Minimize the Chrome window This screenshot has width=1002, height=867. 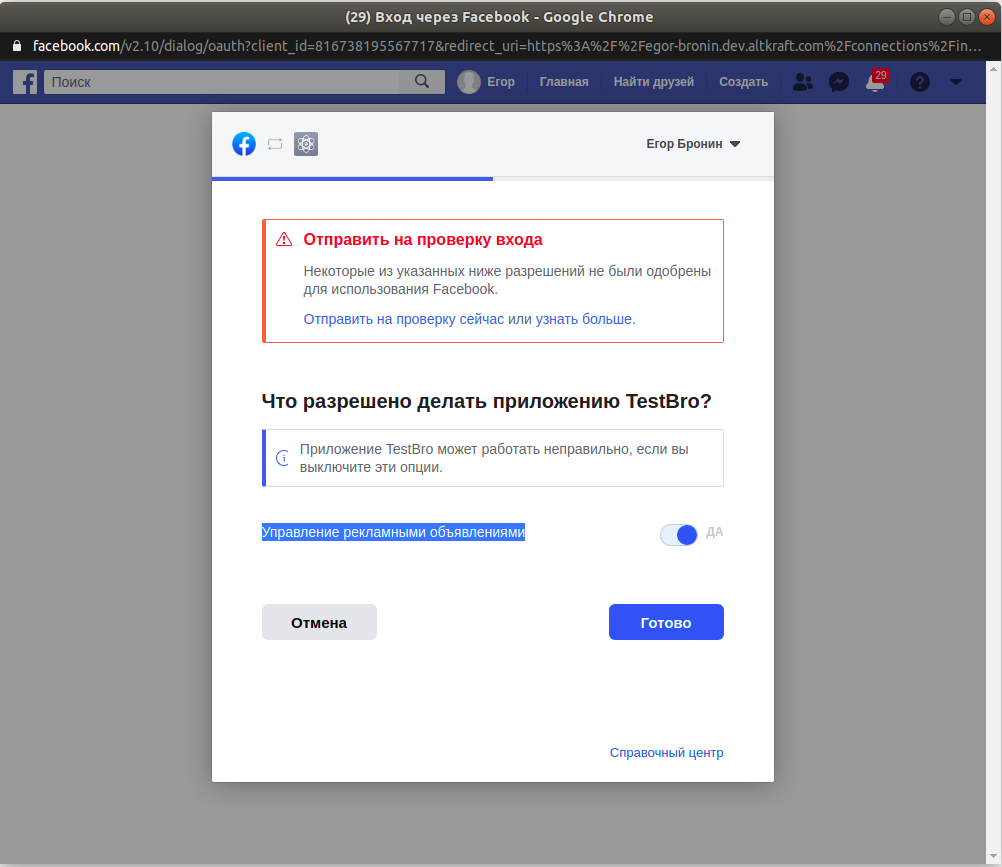coord(947,17)
